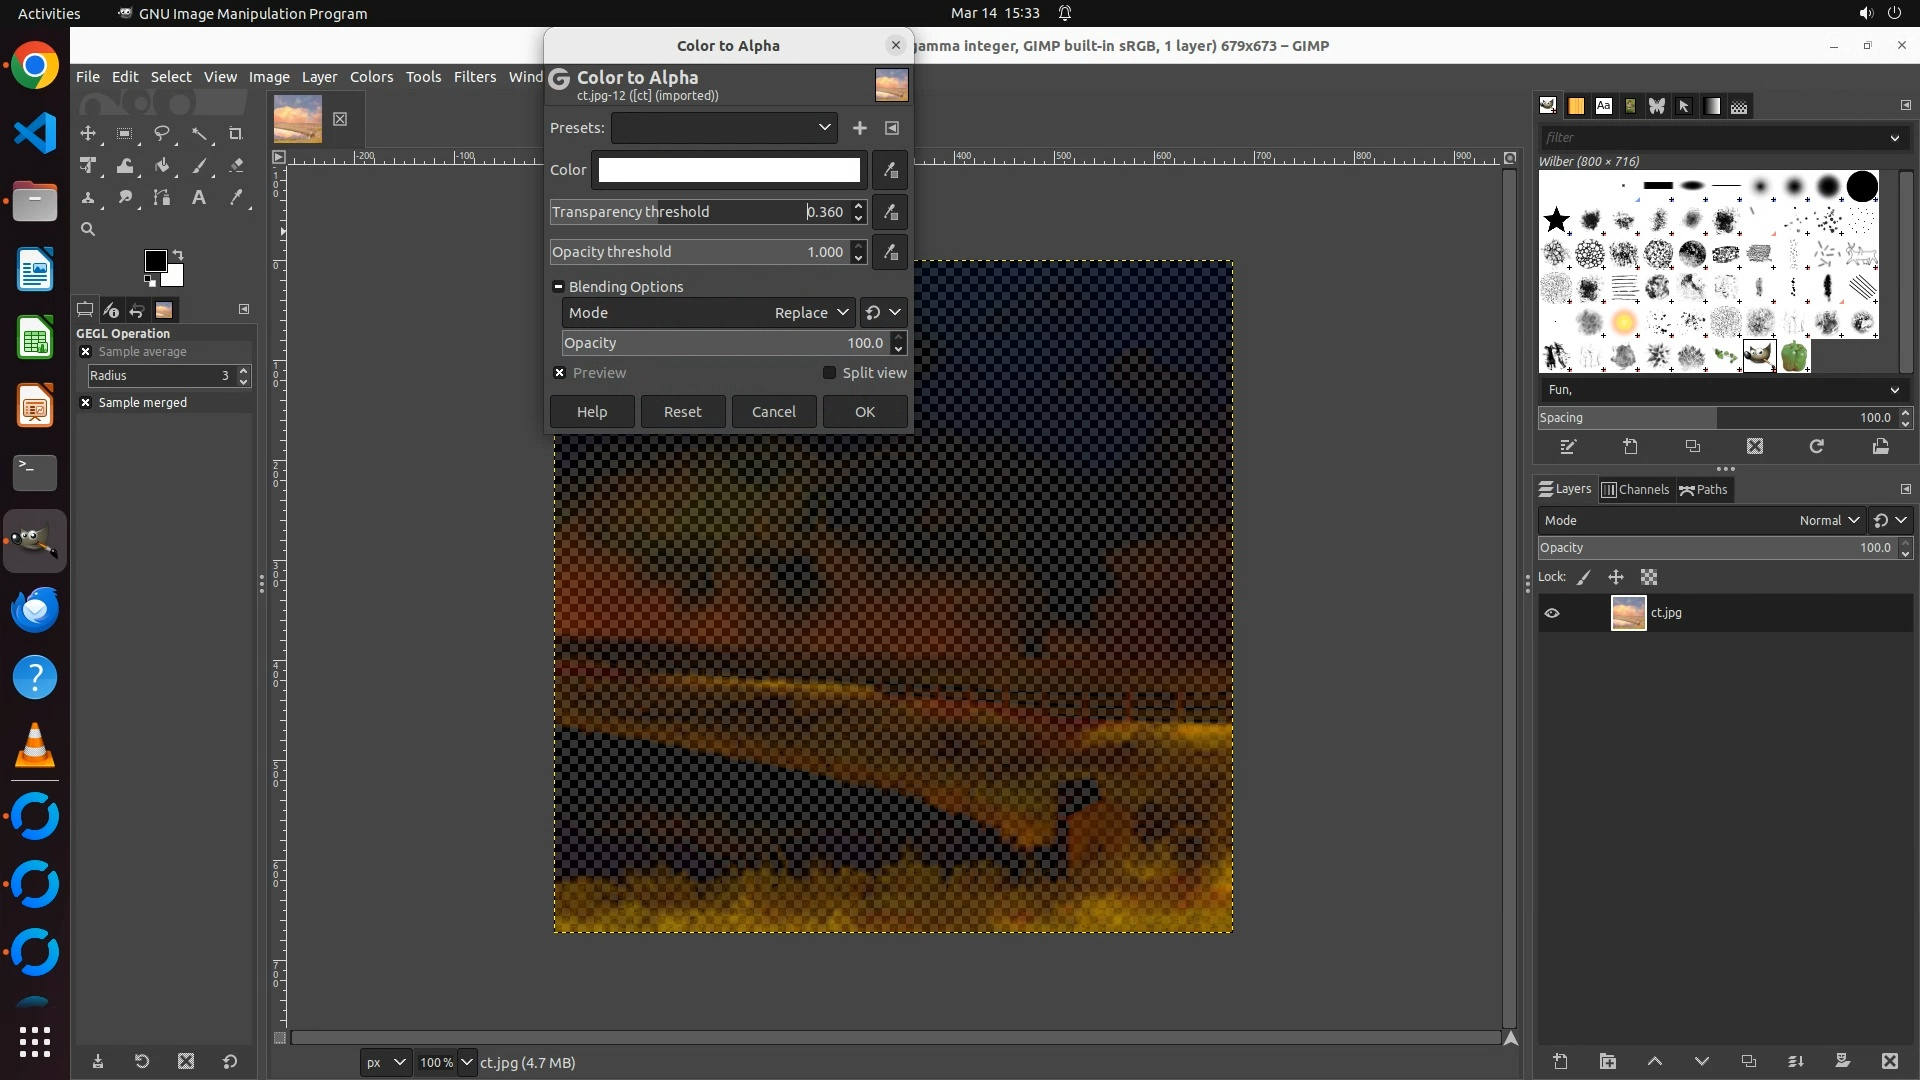This screenshot has height=1080, width=1920.
Task: Open the Presets dropdown
Action: coord(724,128)
